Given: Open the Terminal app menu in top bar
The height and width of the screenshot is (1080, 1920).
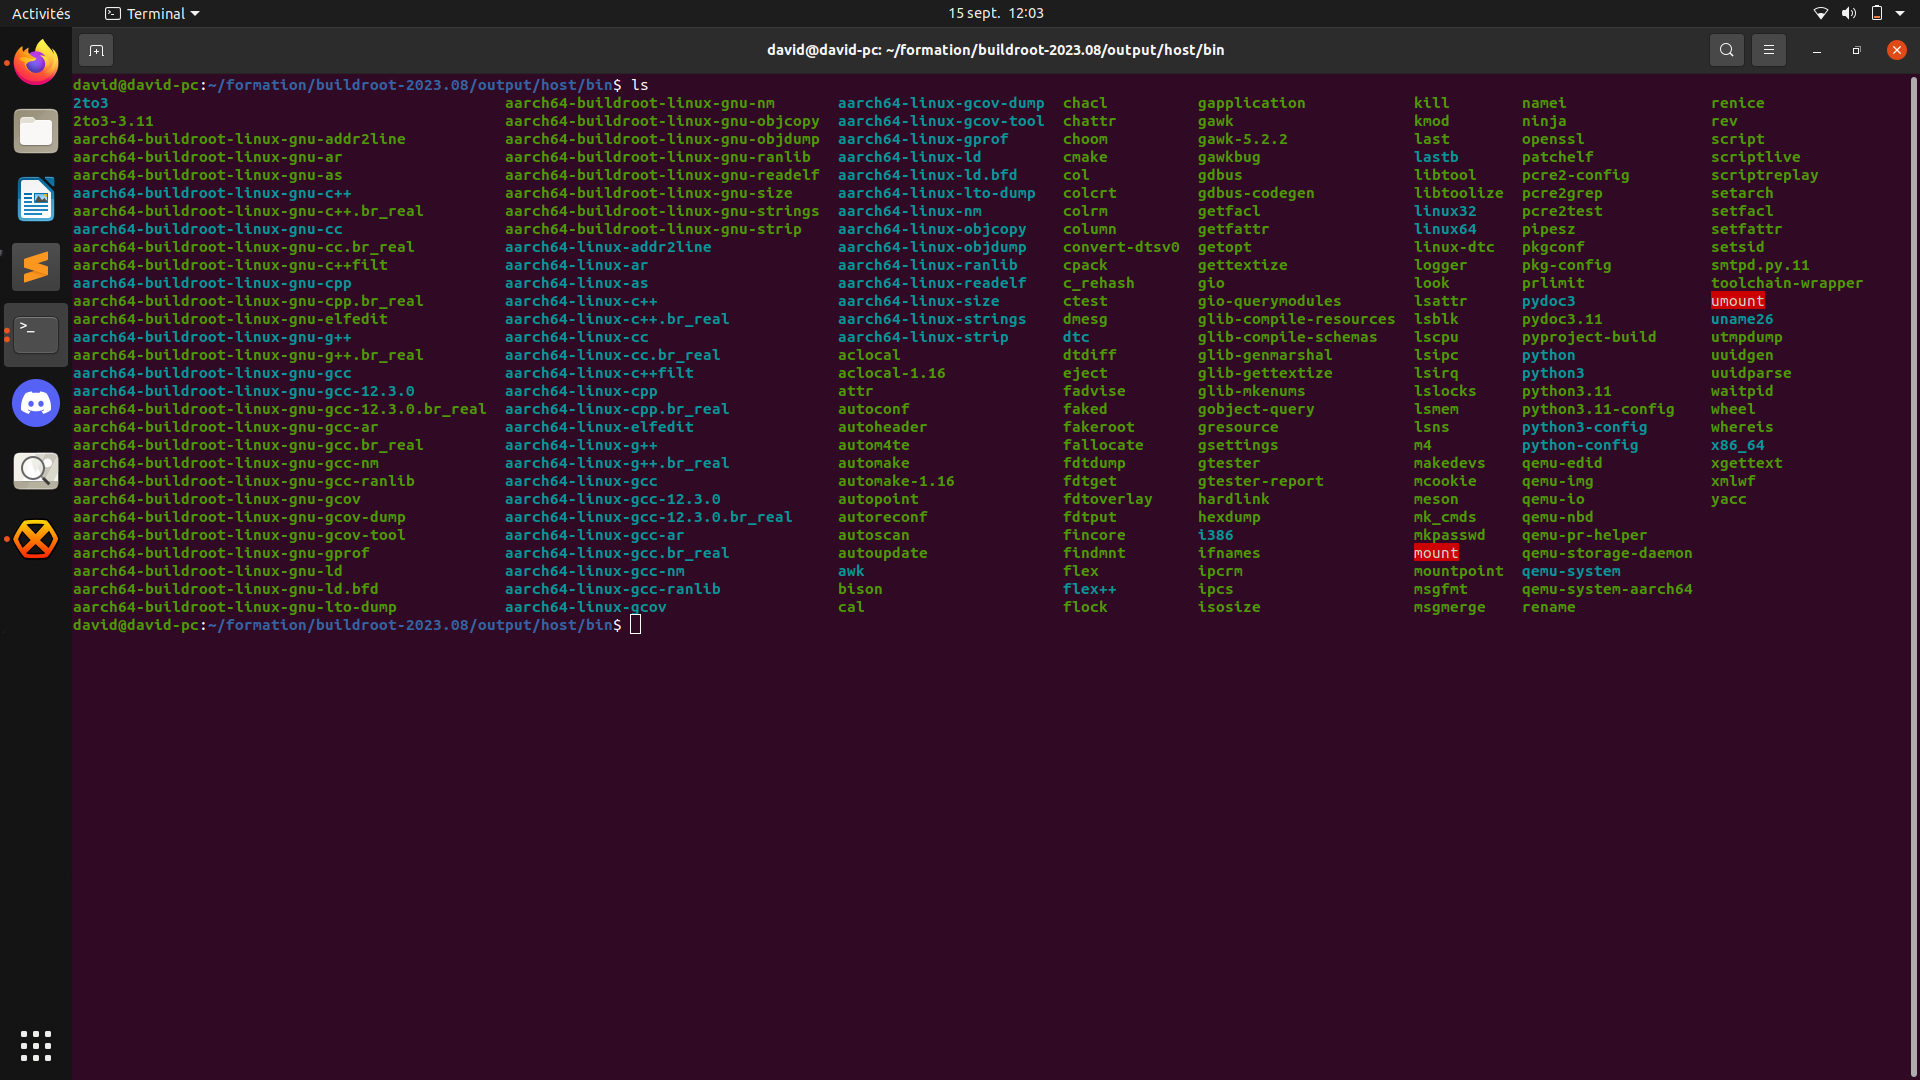Looking at the screenshot, I should click(152, 13).
